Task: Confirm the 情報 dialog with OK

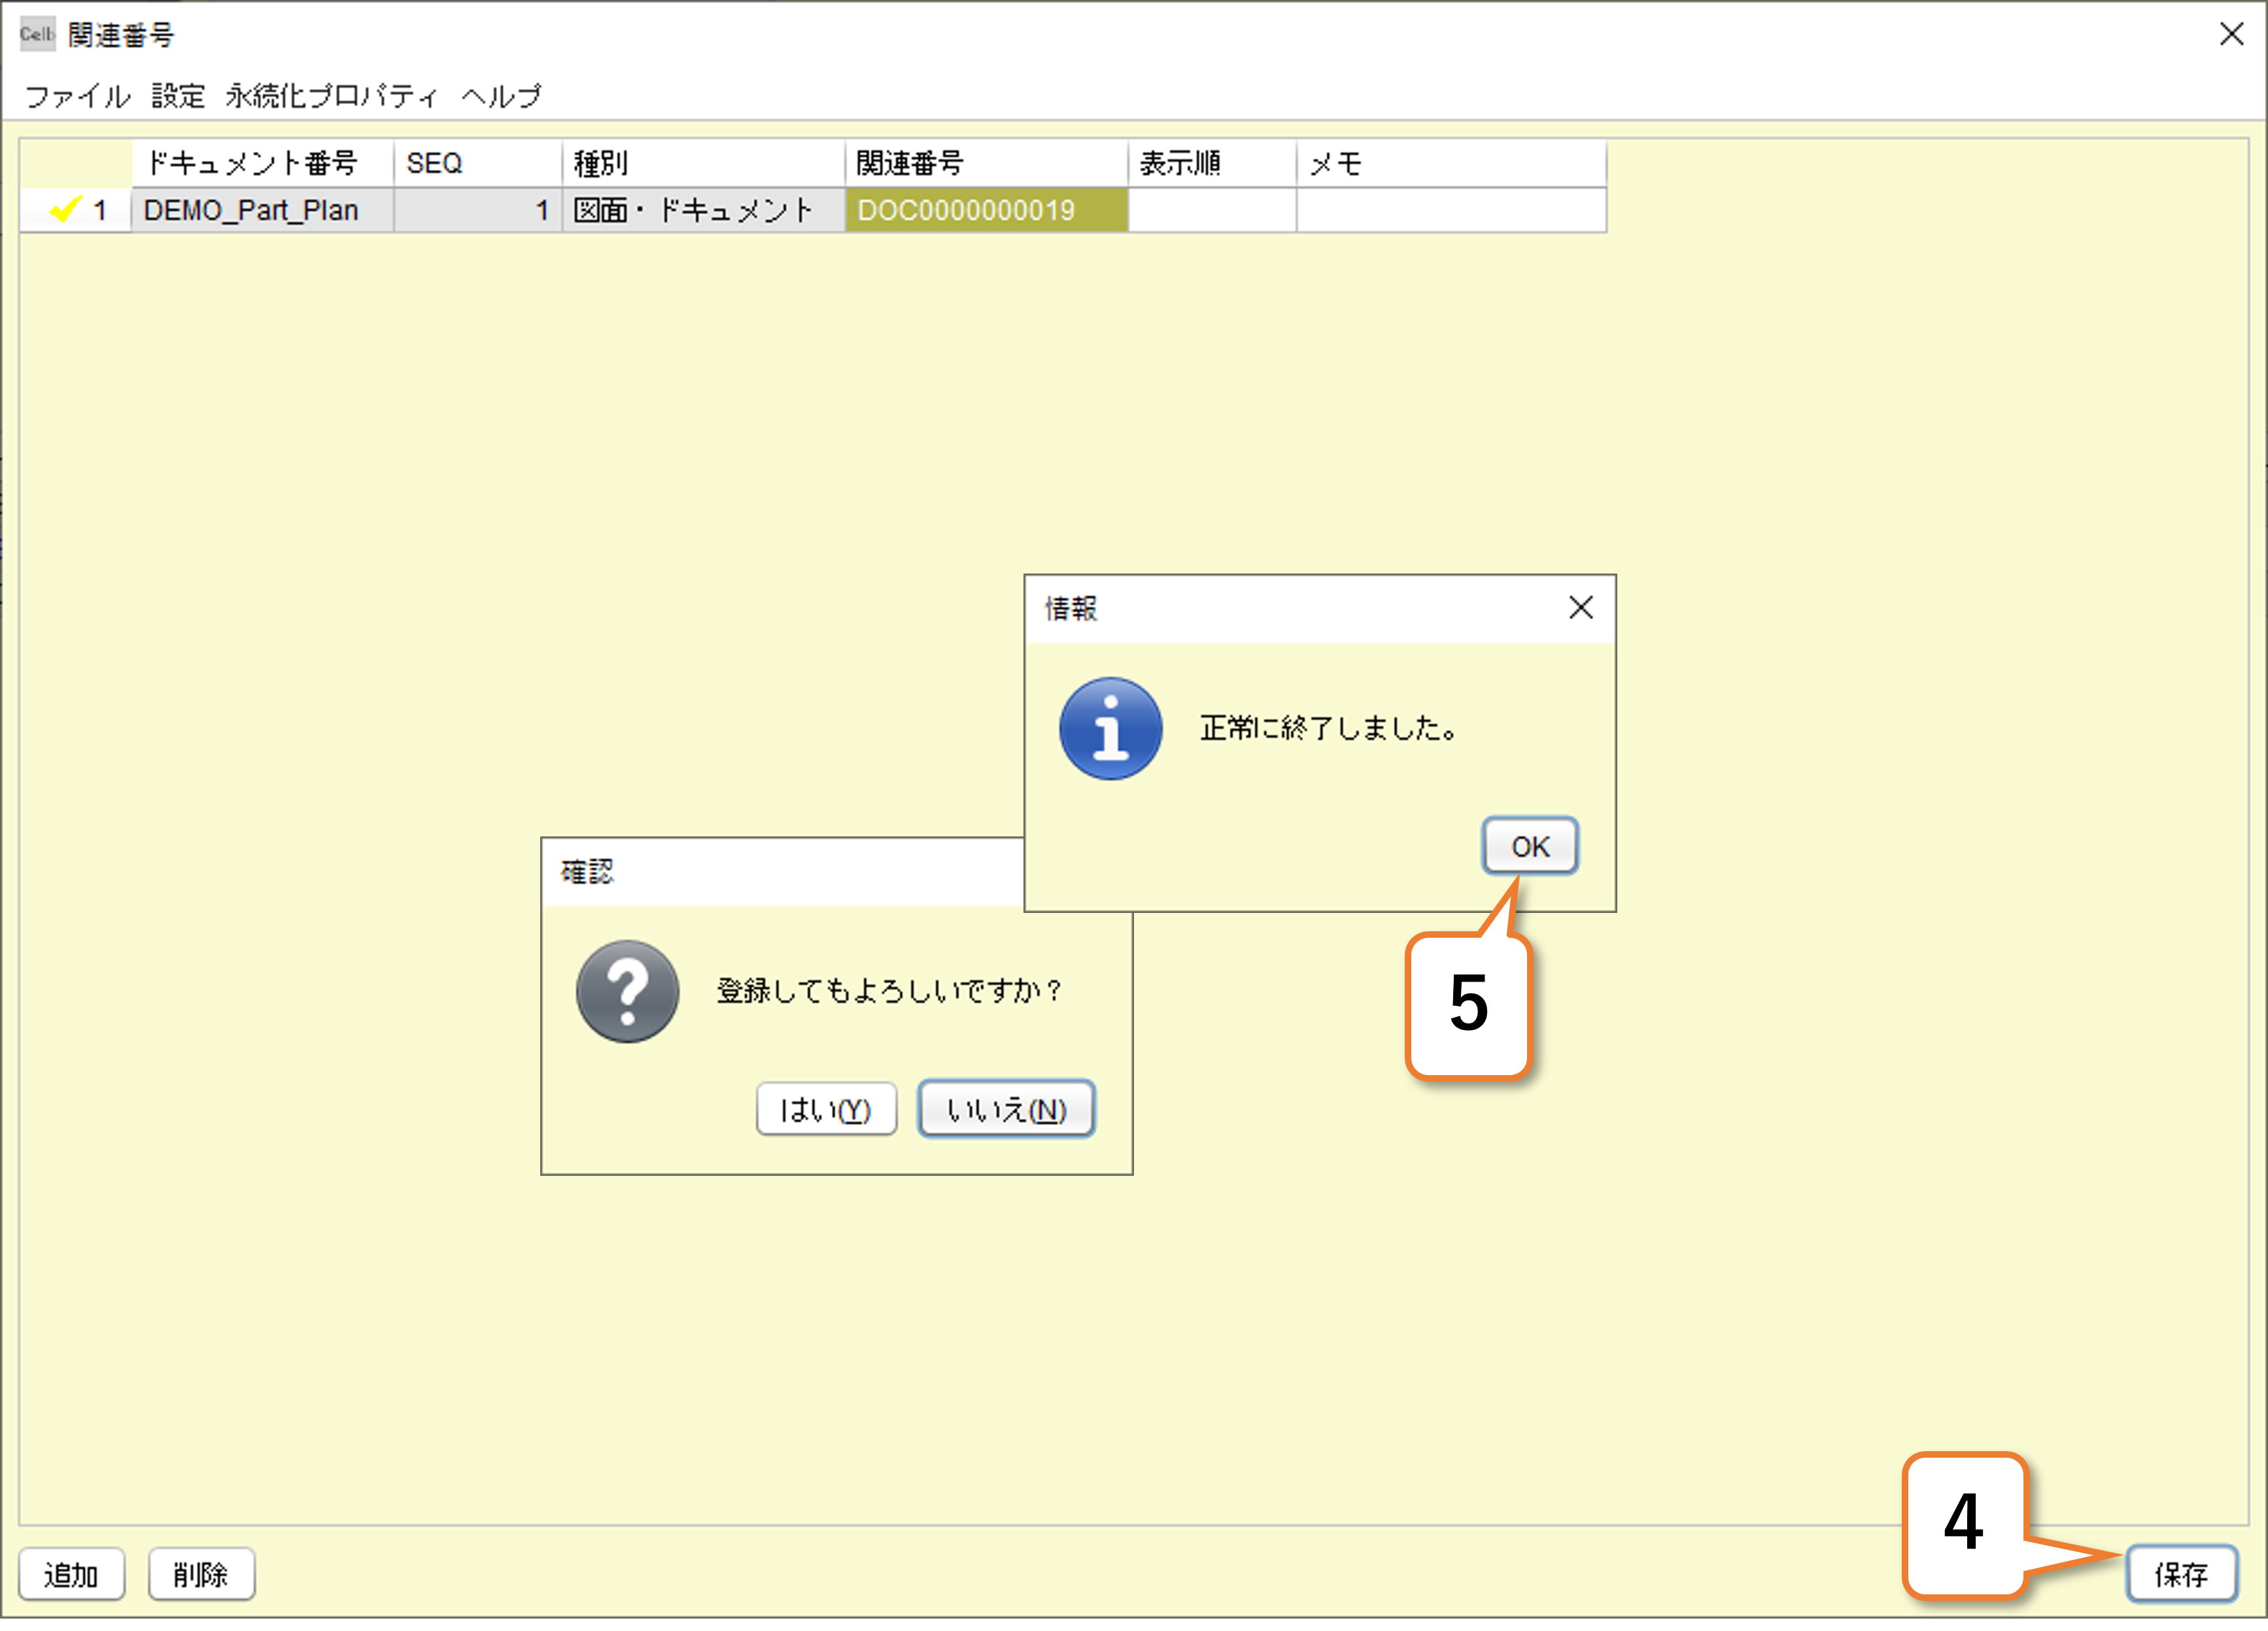Action: 1530,846
